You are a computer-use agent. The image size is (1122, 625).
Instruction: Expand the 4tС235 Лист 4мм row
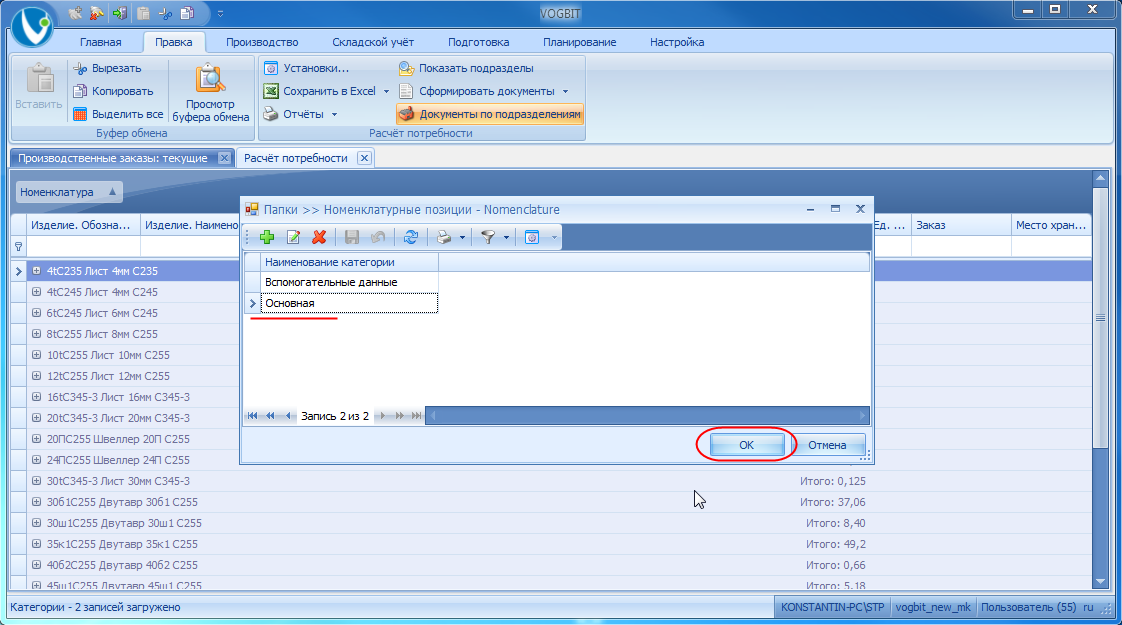[x=36, y=271]
